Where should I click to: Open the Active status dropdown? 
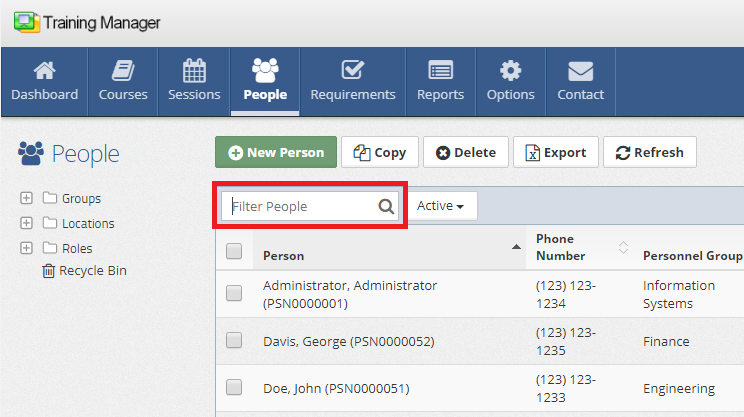441,206
